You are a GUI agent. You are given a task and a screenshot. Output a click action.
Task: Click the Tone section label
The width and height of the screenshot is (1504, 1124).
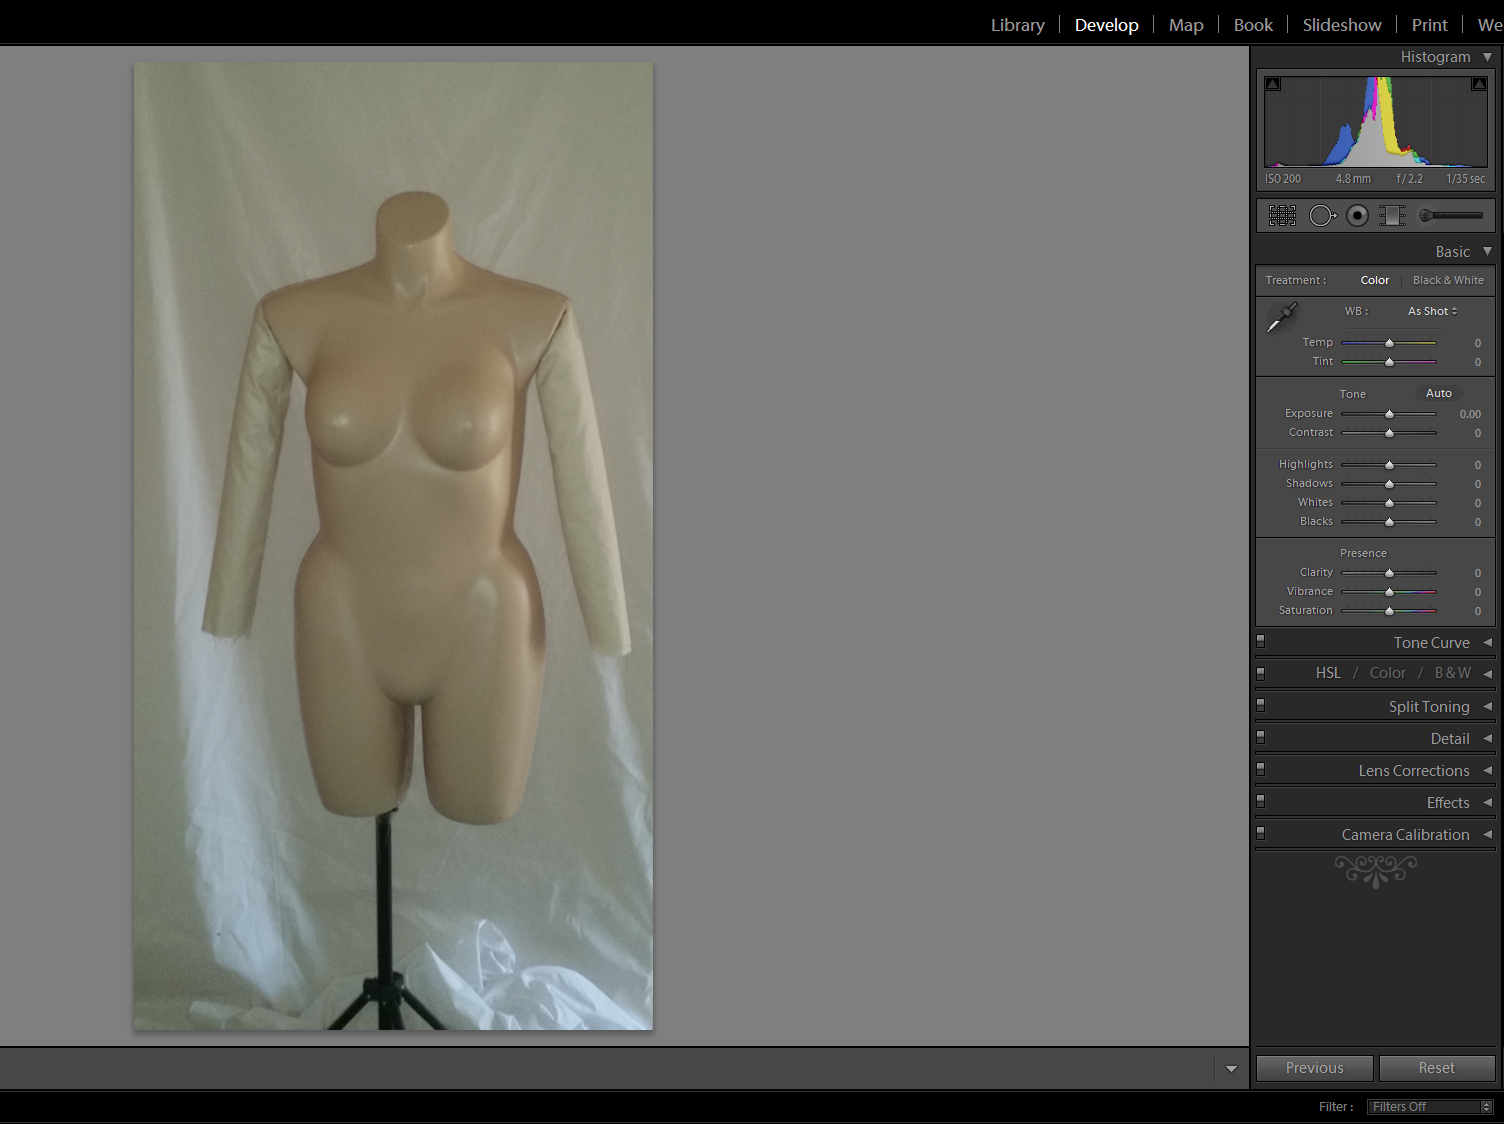pos(1352,394)
